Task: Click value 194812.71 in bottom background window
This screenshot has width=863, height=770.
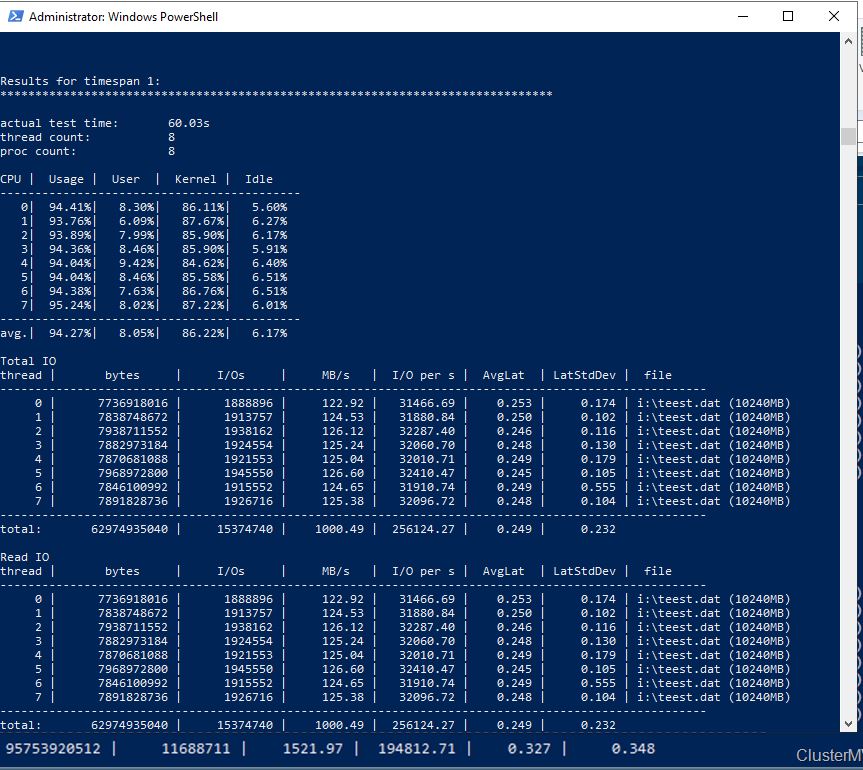Action: pyautogui.click(x=417, y=749)
